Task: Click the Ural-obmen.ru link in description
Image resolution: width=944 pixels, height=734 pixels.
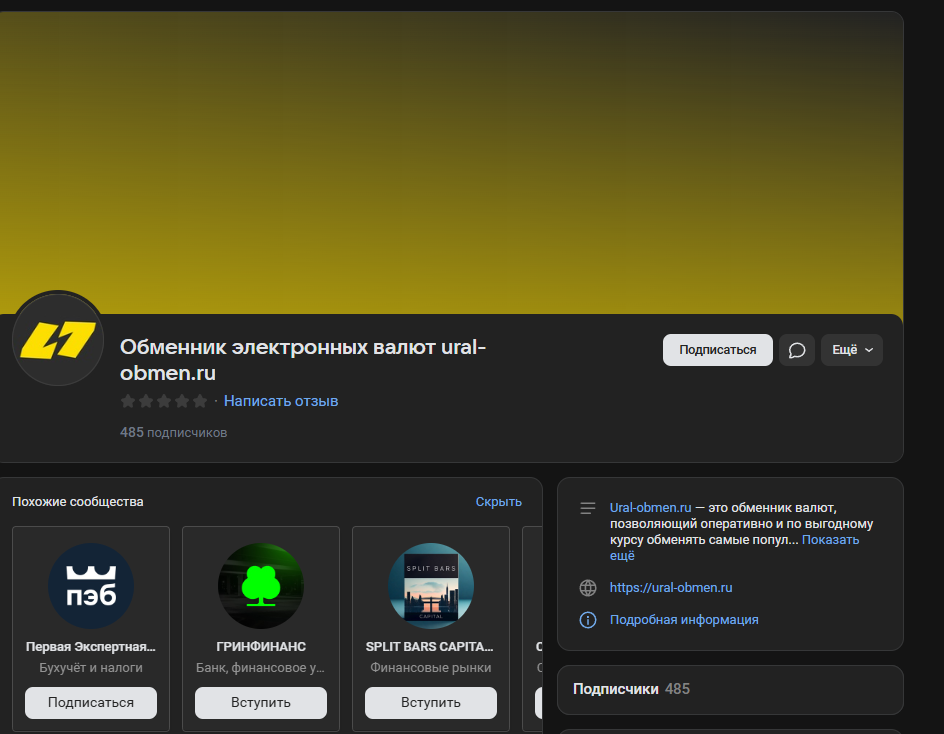Action: coord(650,508)
